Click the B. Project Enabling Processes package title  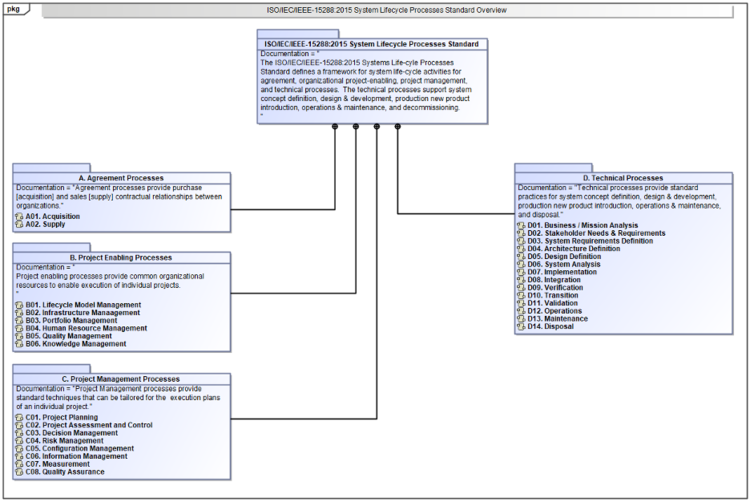pos(121,258)
